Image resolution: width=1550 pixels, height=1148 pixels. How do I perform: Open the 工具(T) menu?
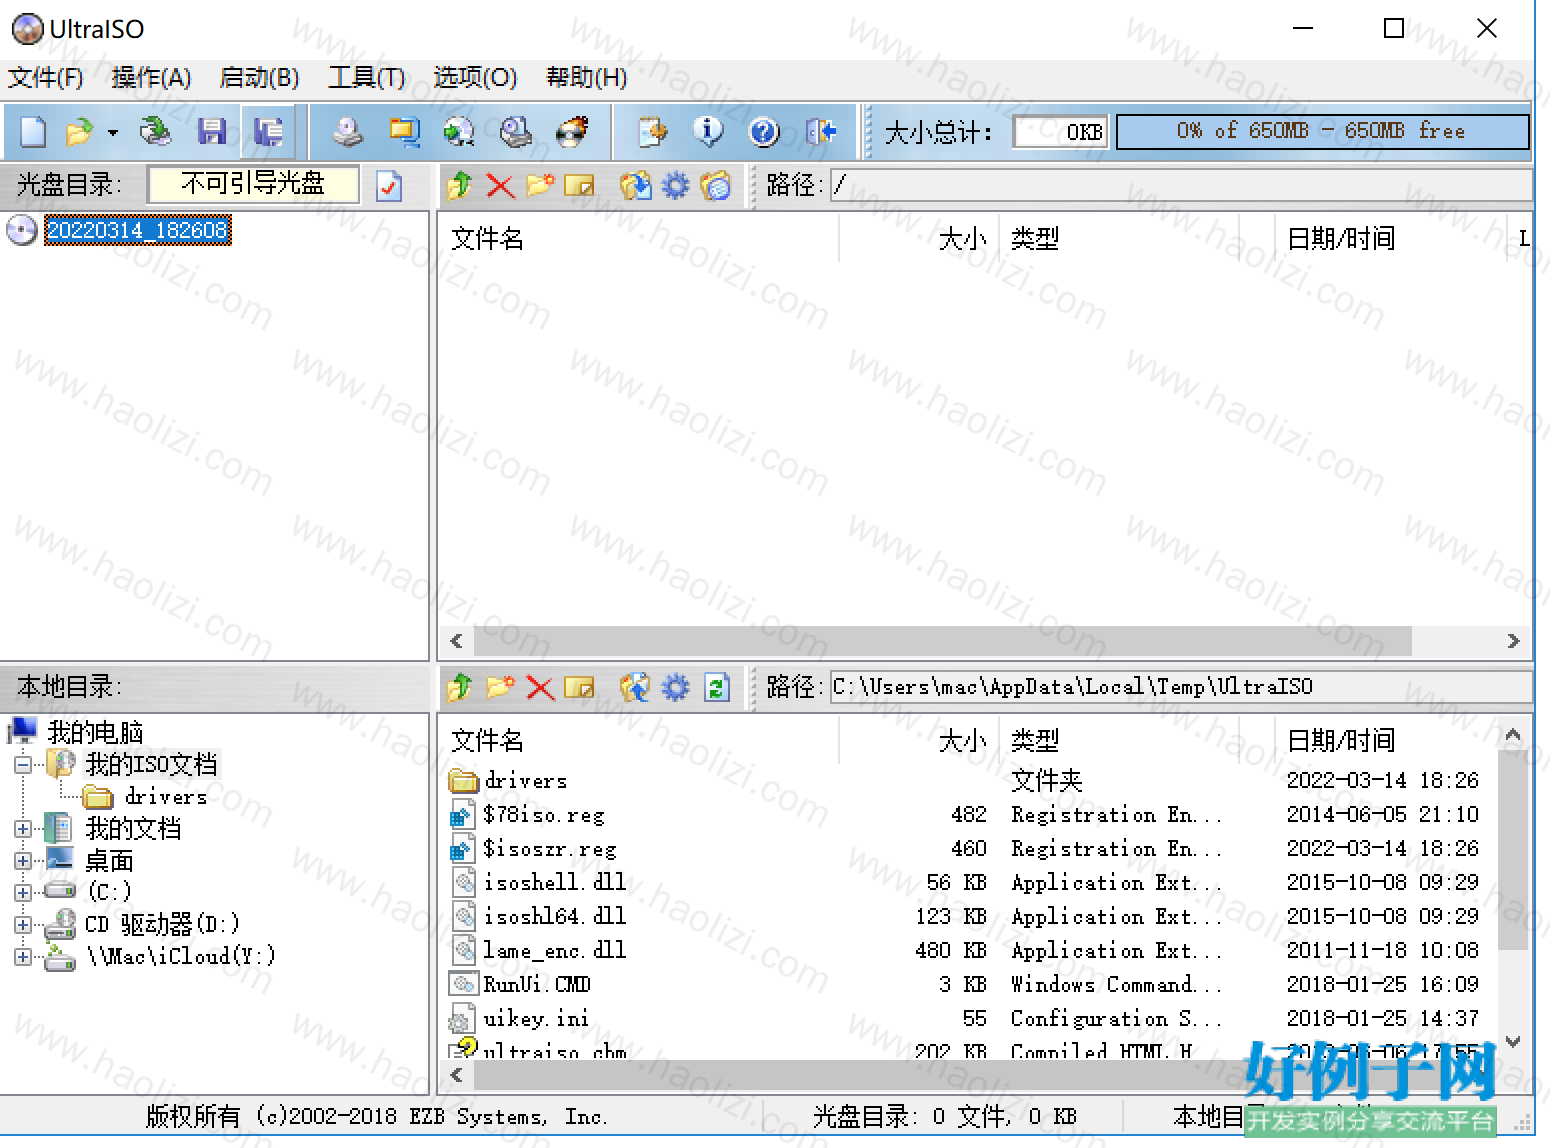tap(367, 77)
